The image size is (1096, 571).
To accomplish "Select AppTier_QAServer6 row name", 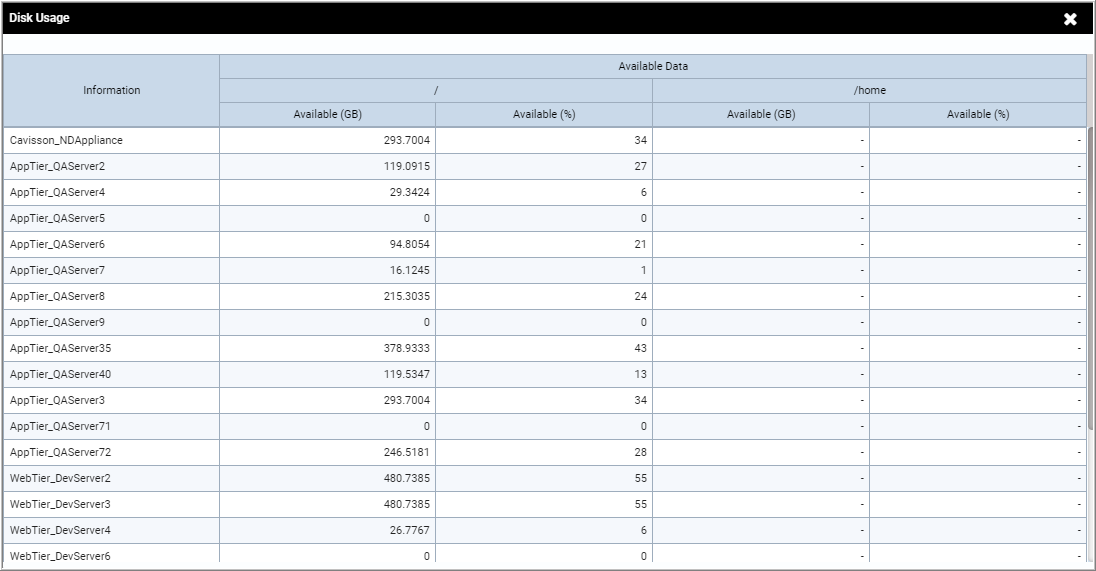I will (x=57, y=244).
